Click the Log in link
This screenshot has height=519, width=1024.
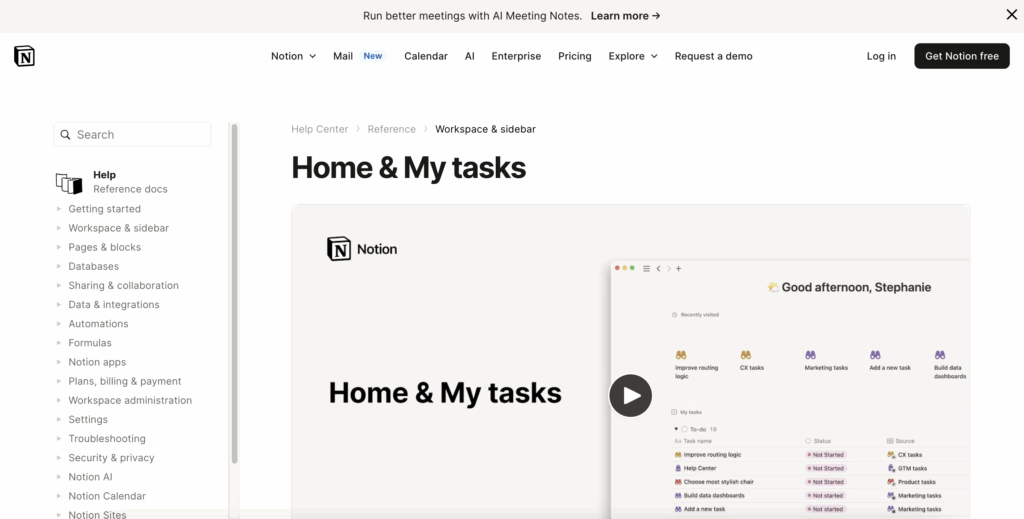point(881,56)
